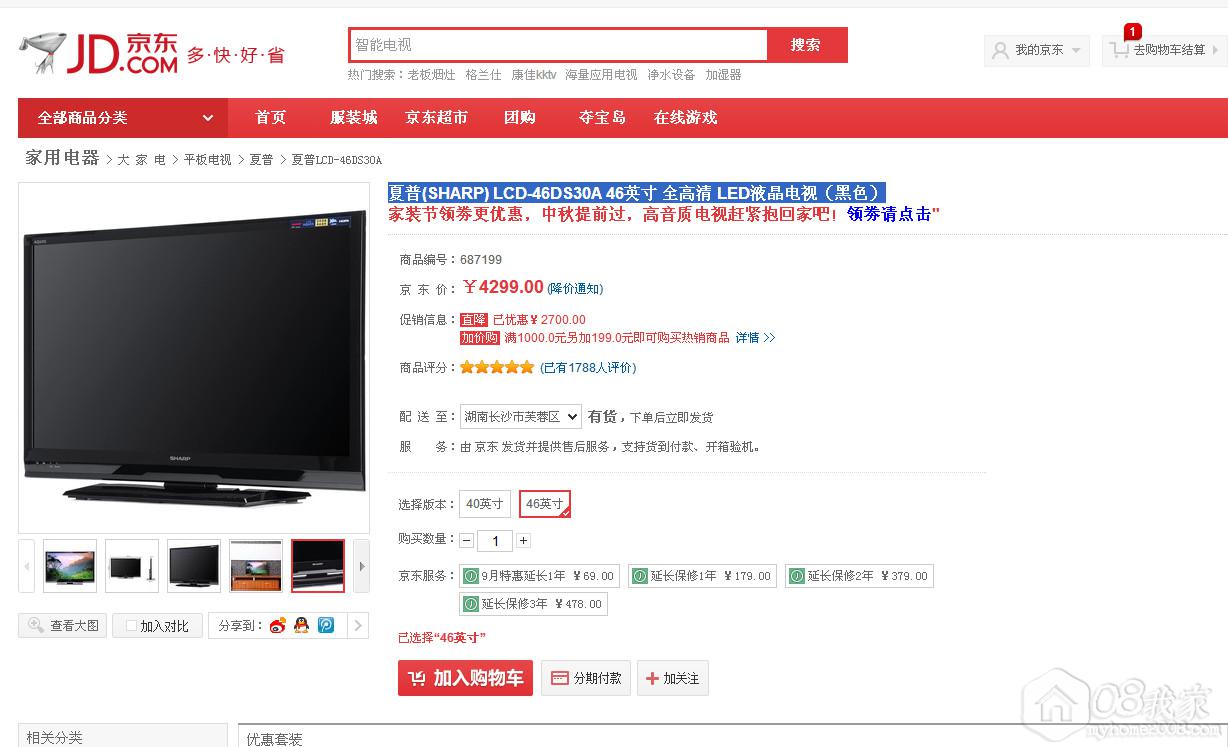Click 加入购物车 add to cart button
1228x747 pixels.
point(465,678)
